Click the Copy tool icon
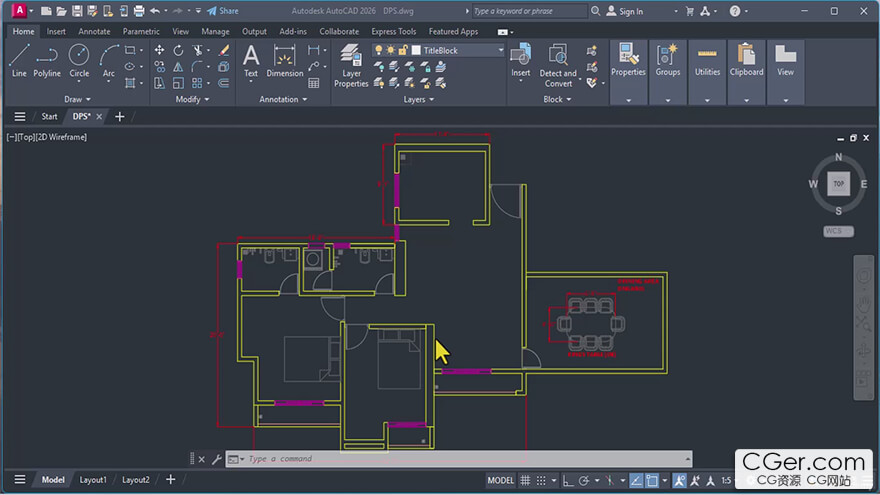 tap(159, 67)
